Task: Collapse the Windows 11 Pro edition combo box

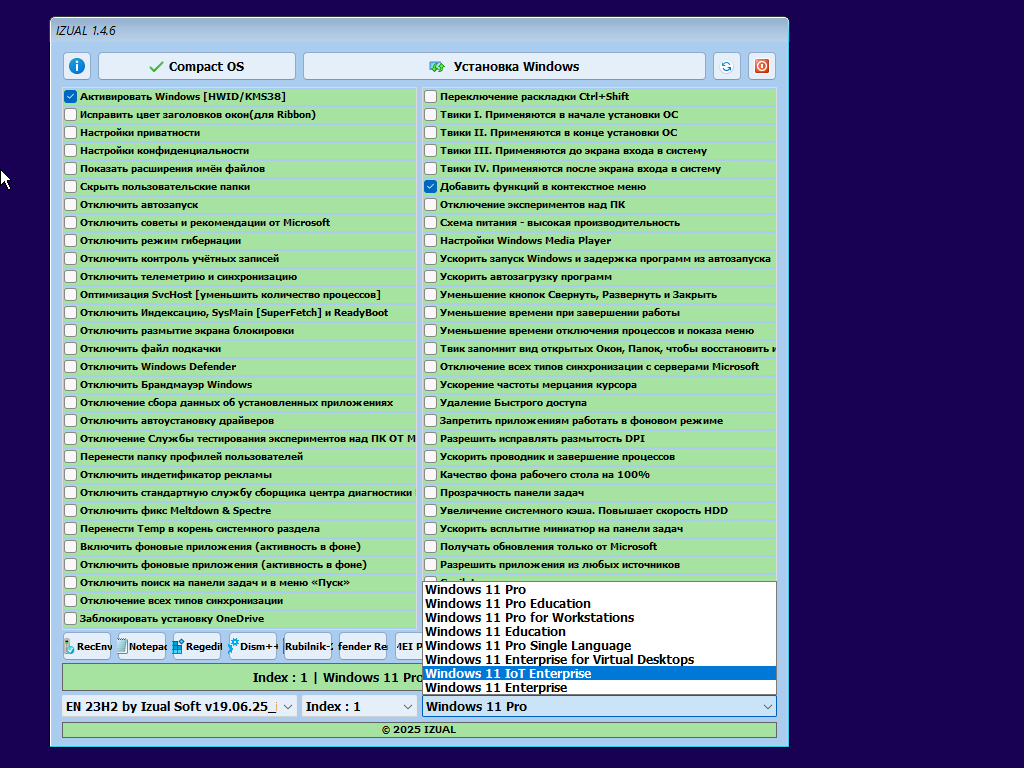Action: pos(600,707)
